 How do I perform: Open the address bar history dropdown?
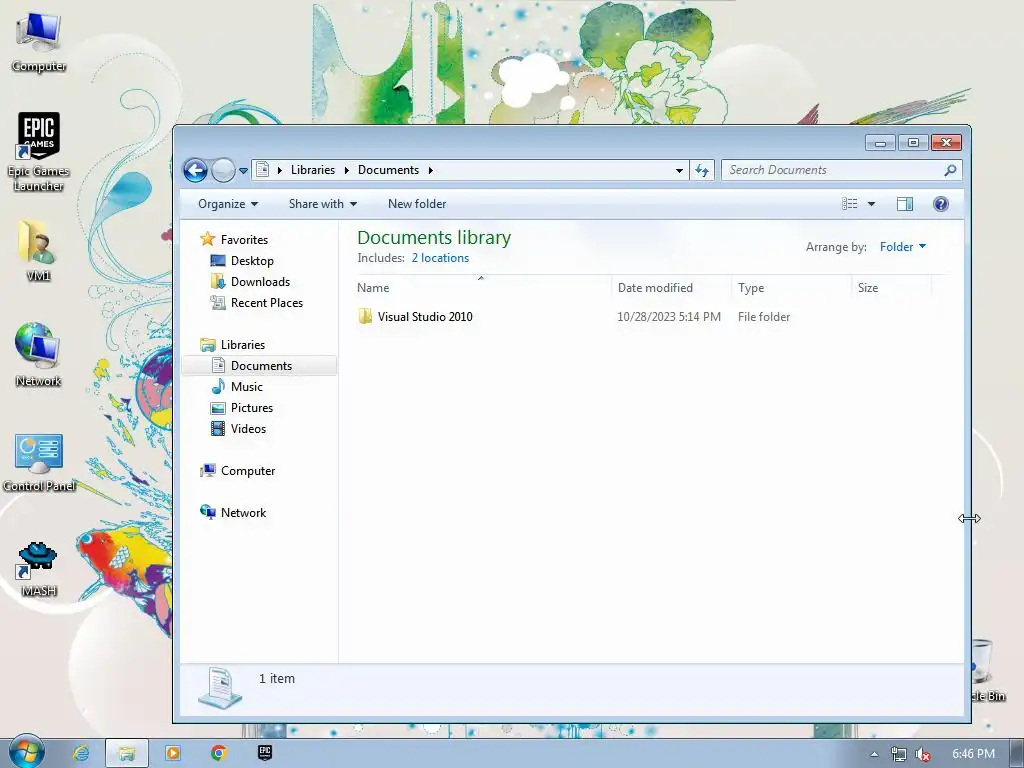click(x=679, y=170)
